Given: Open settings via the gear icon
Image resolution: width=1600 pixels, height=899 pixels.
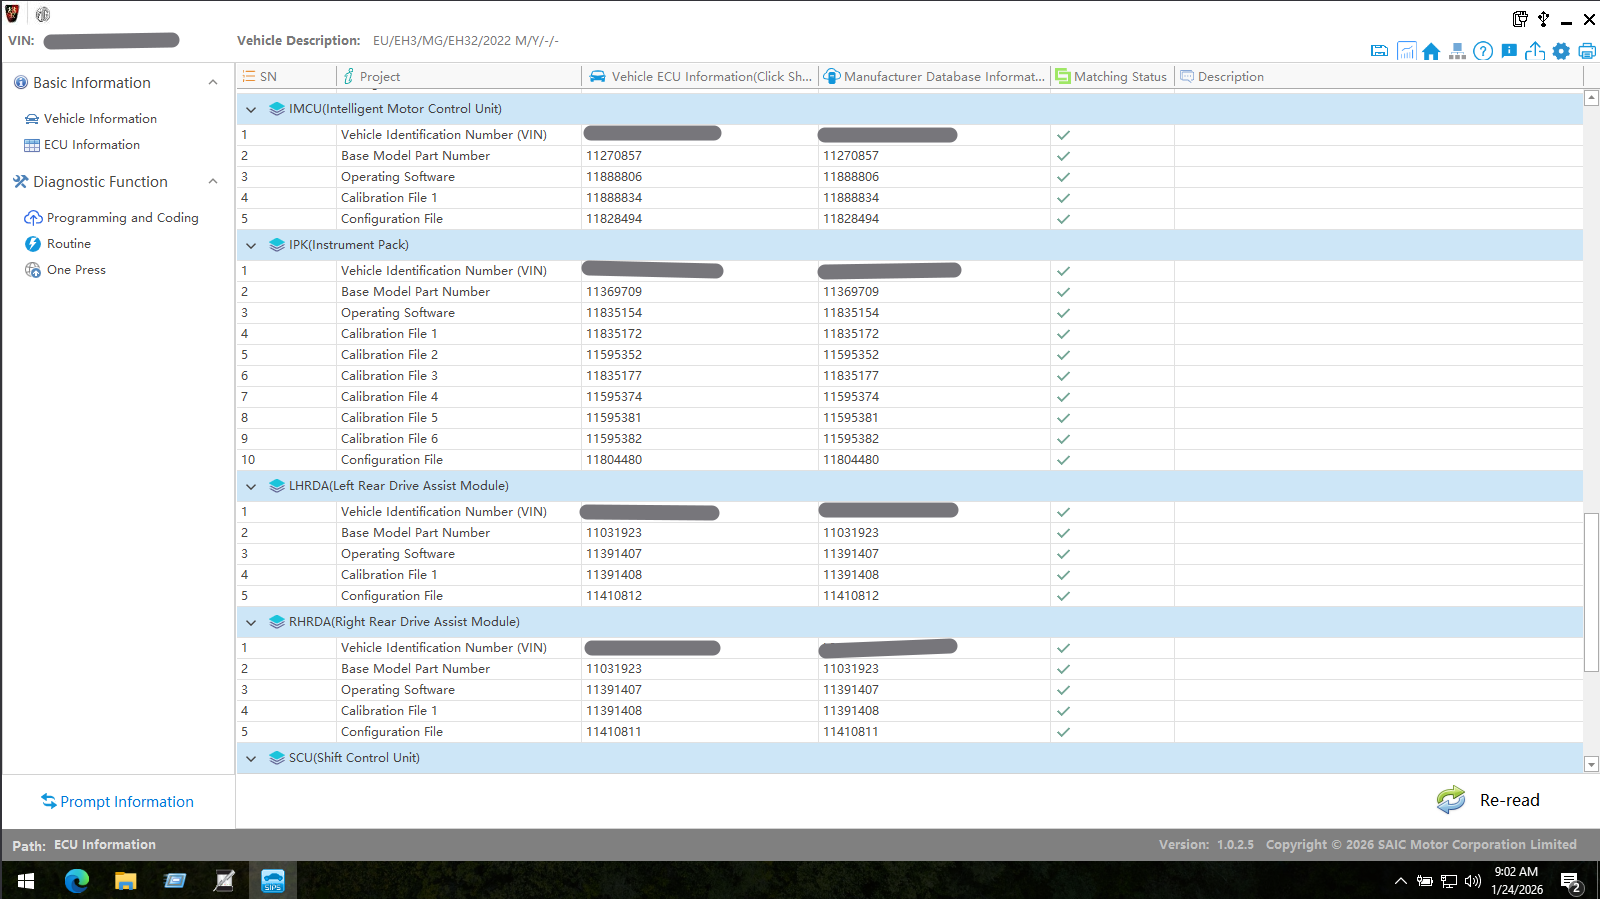Looking at the screenshot, I should [1561, 51].
